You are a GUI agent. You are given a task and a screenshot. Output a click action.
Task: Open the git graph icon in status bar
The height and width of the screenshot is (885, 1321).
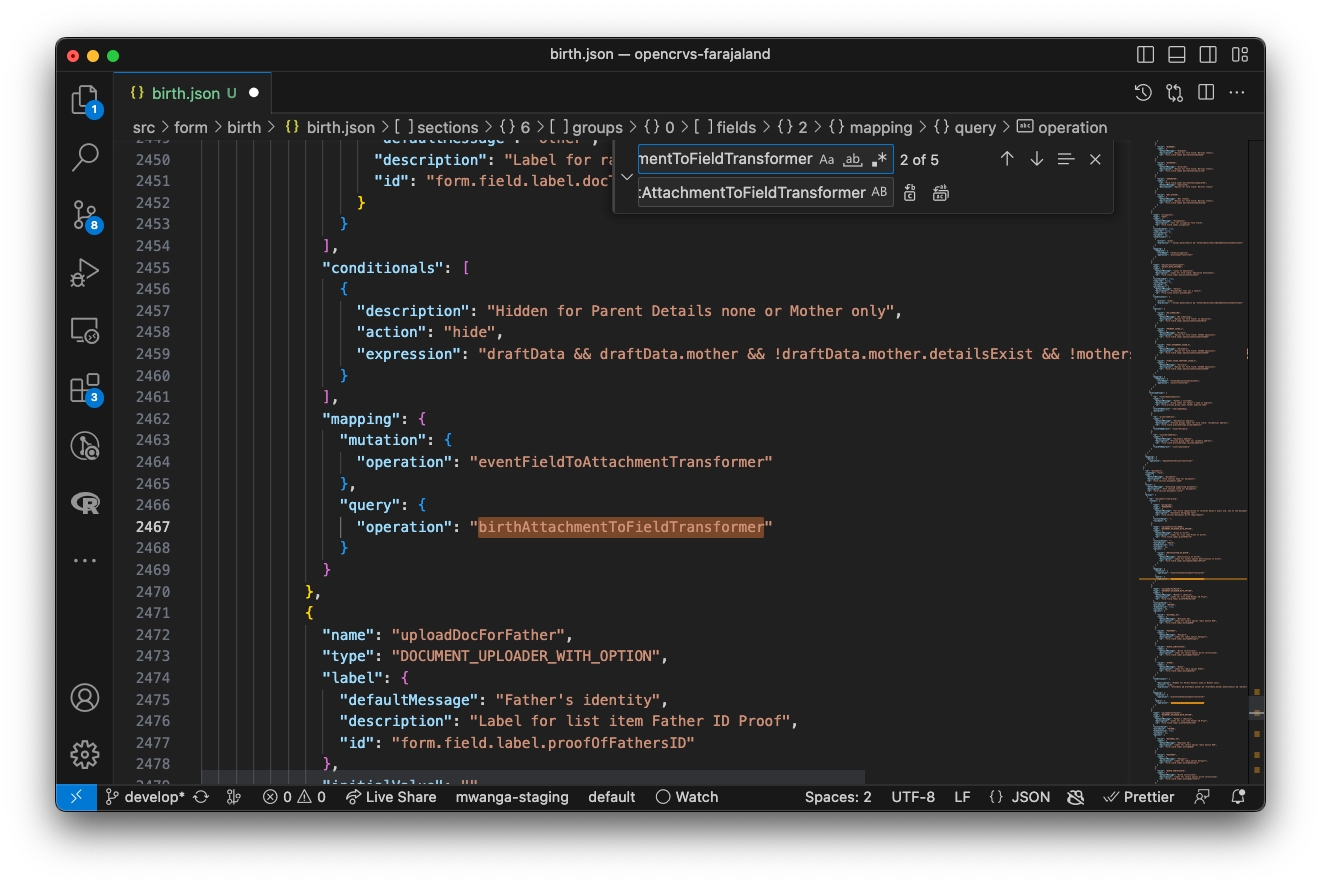[233, 797]
